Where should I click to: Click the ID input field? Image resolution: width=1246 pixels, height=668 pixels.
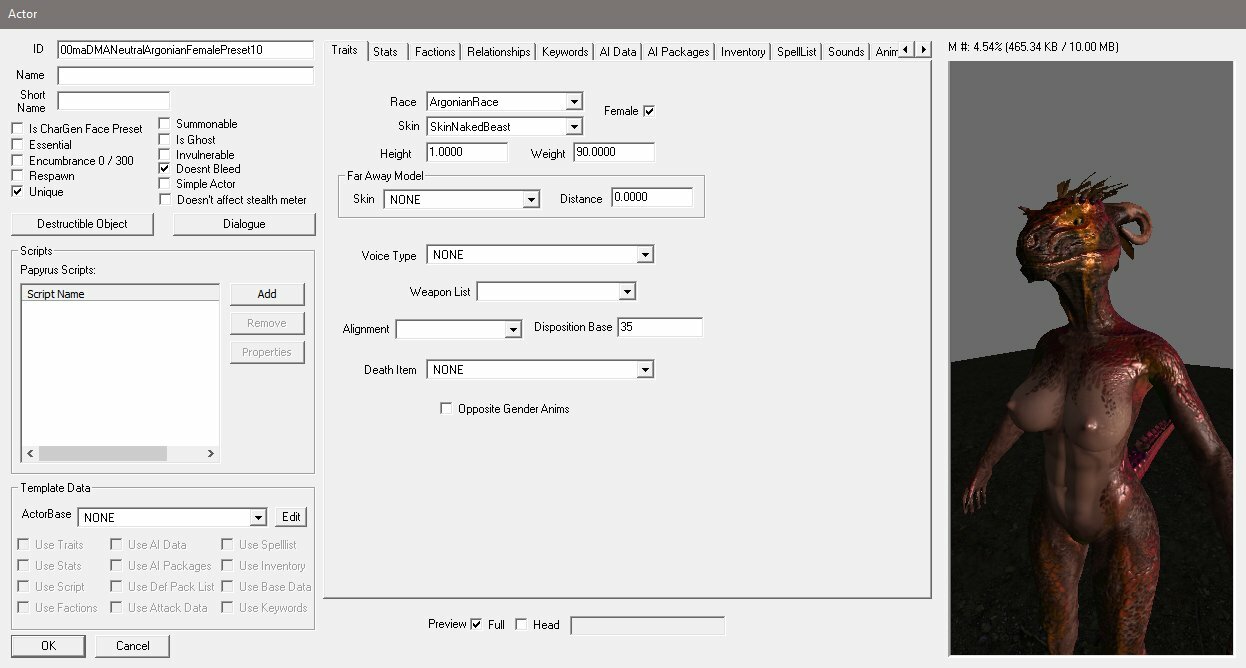(186, 50)
